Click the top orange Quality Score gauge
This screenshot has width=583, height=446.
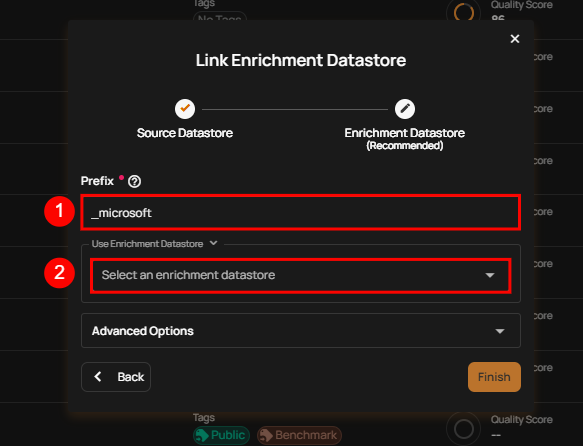(x=463, y=12)
